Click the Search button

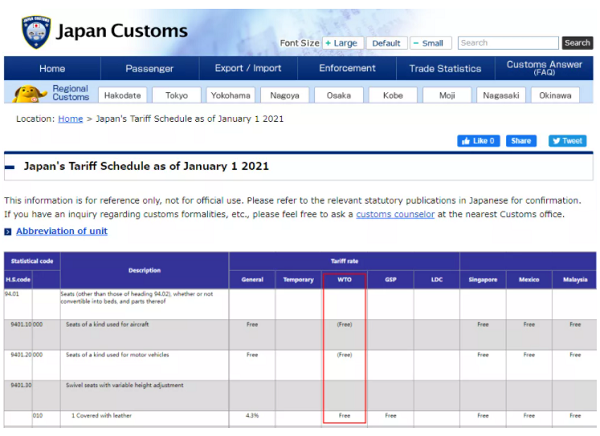click(x=577, y=43)
